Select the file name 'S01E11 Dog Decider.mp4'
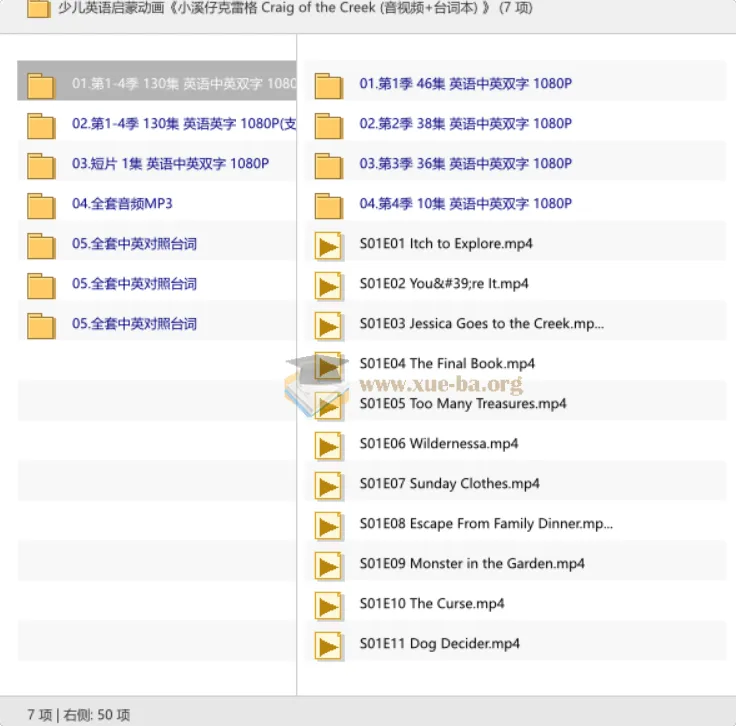 pos(439,643)
